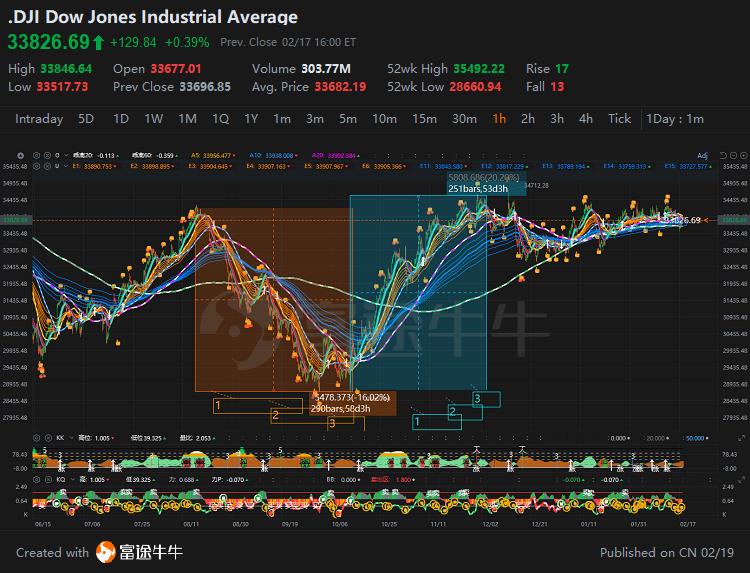Screen dimensions: 750x573
Task: Choose the 2h interval
Action: tap(528, 119)
